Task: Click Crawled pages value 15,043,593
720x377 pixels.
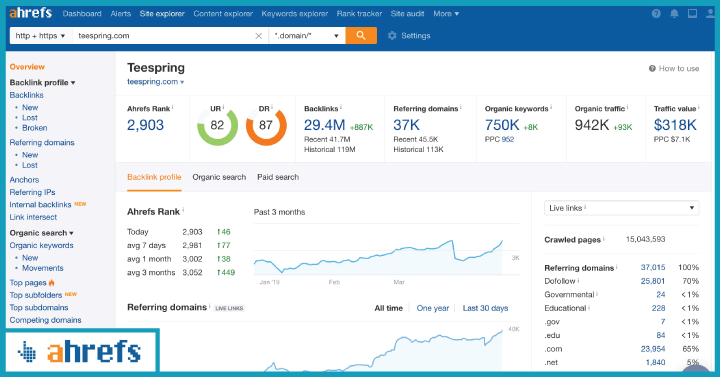Action: (646, 239)
